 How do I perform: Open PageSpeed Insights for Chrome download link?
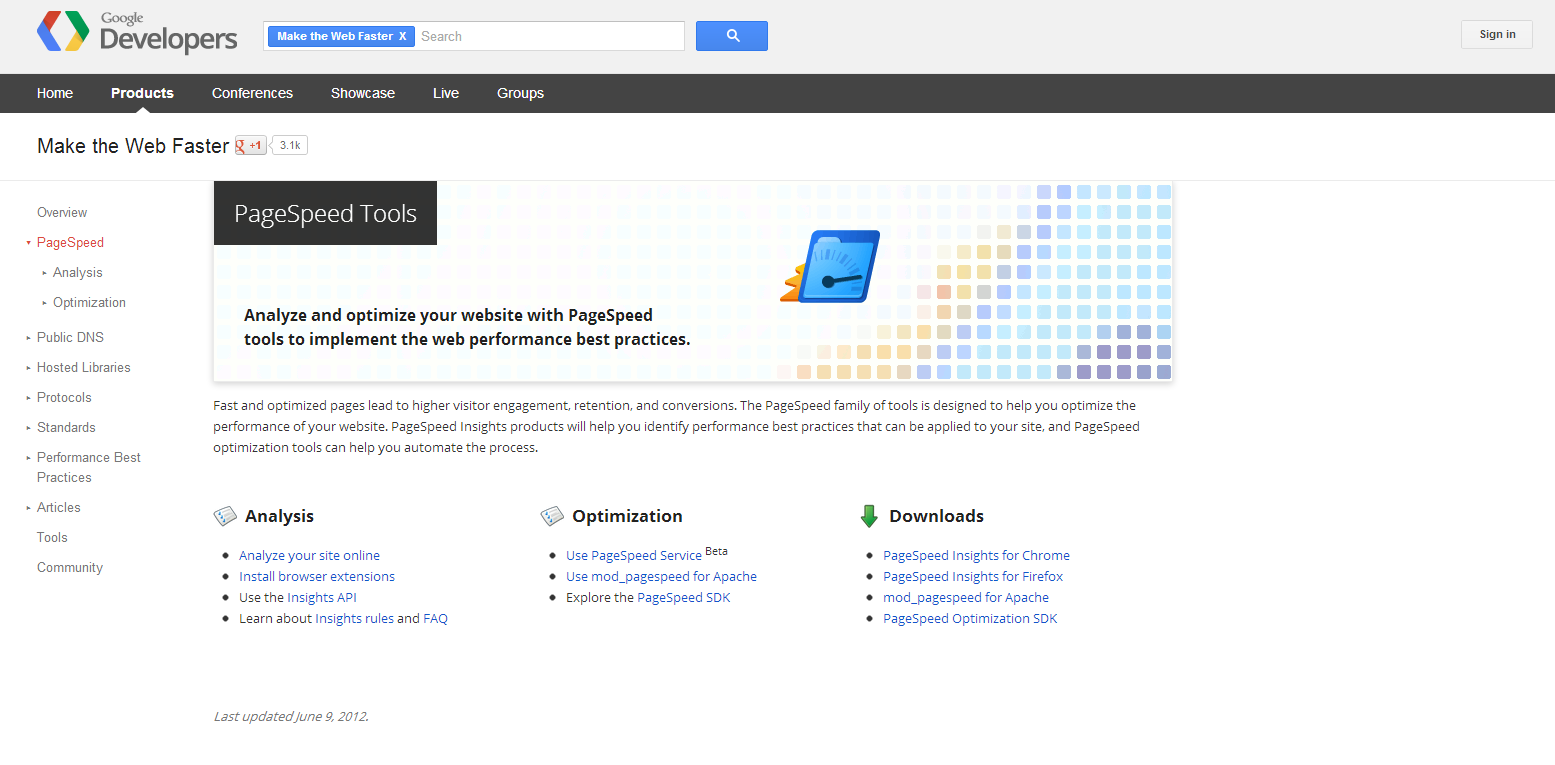click(x=976, y=555)
